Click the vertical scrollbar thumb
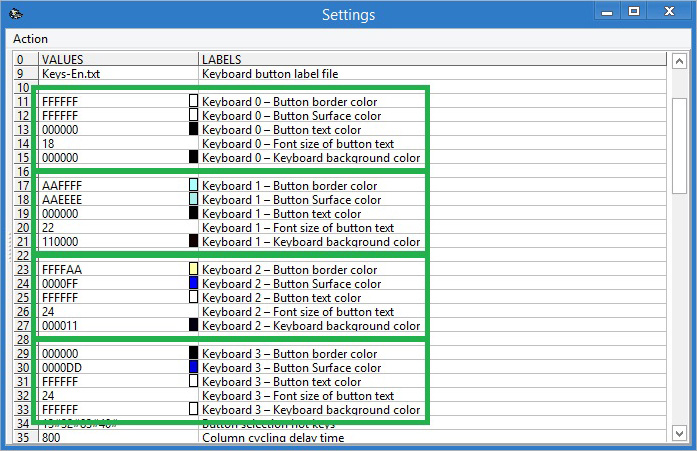The height and width of the screenshot is (451, 697). click(679, 146)
